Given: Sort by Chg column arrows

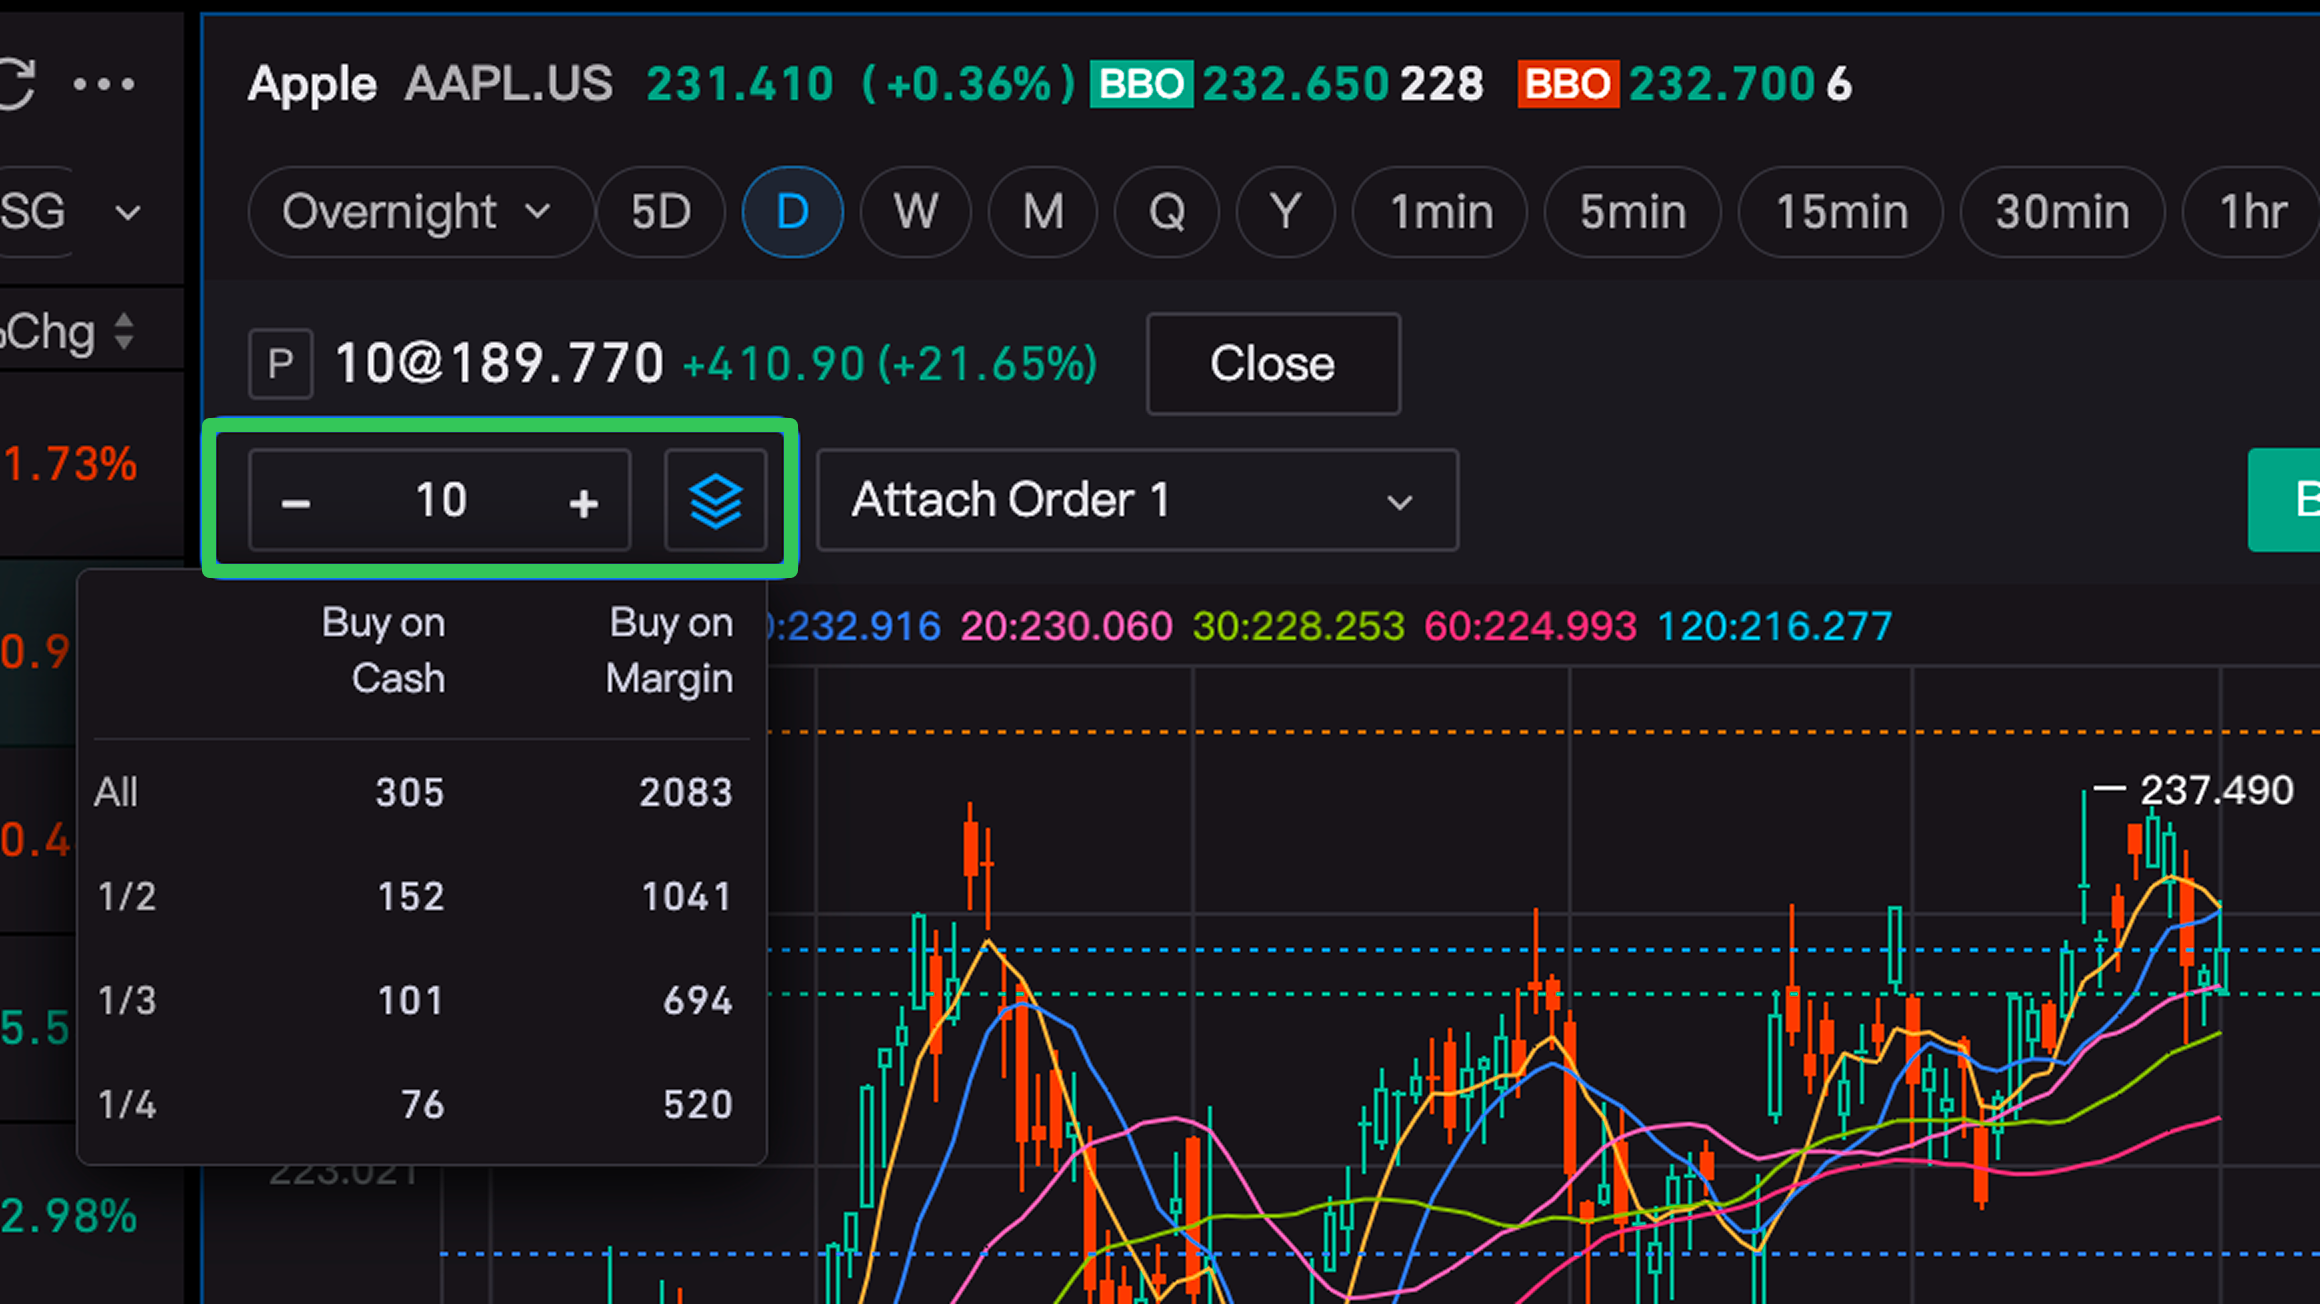Looking at the screenshot, I should point(124,331).
